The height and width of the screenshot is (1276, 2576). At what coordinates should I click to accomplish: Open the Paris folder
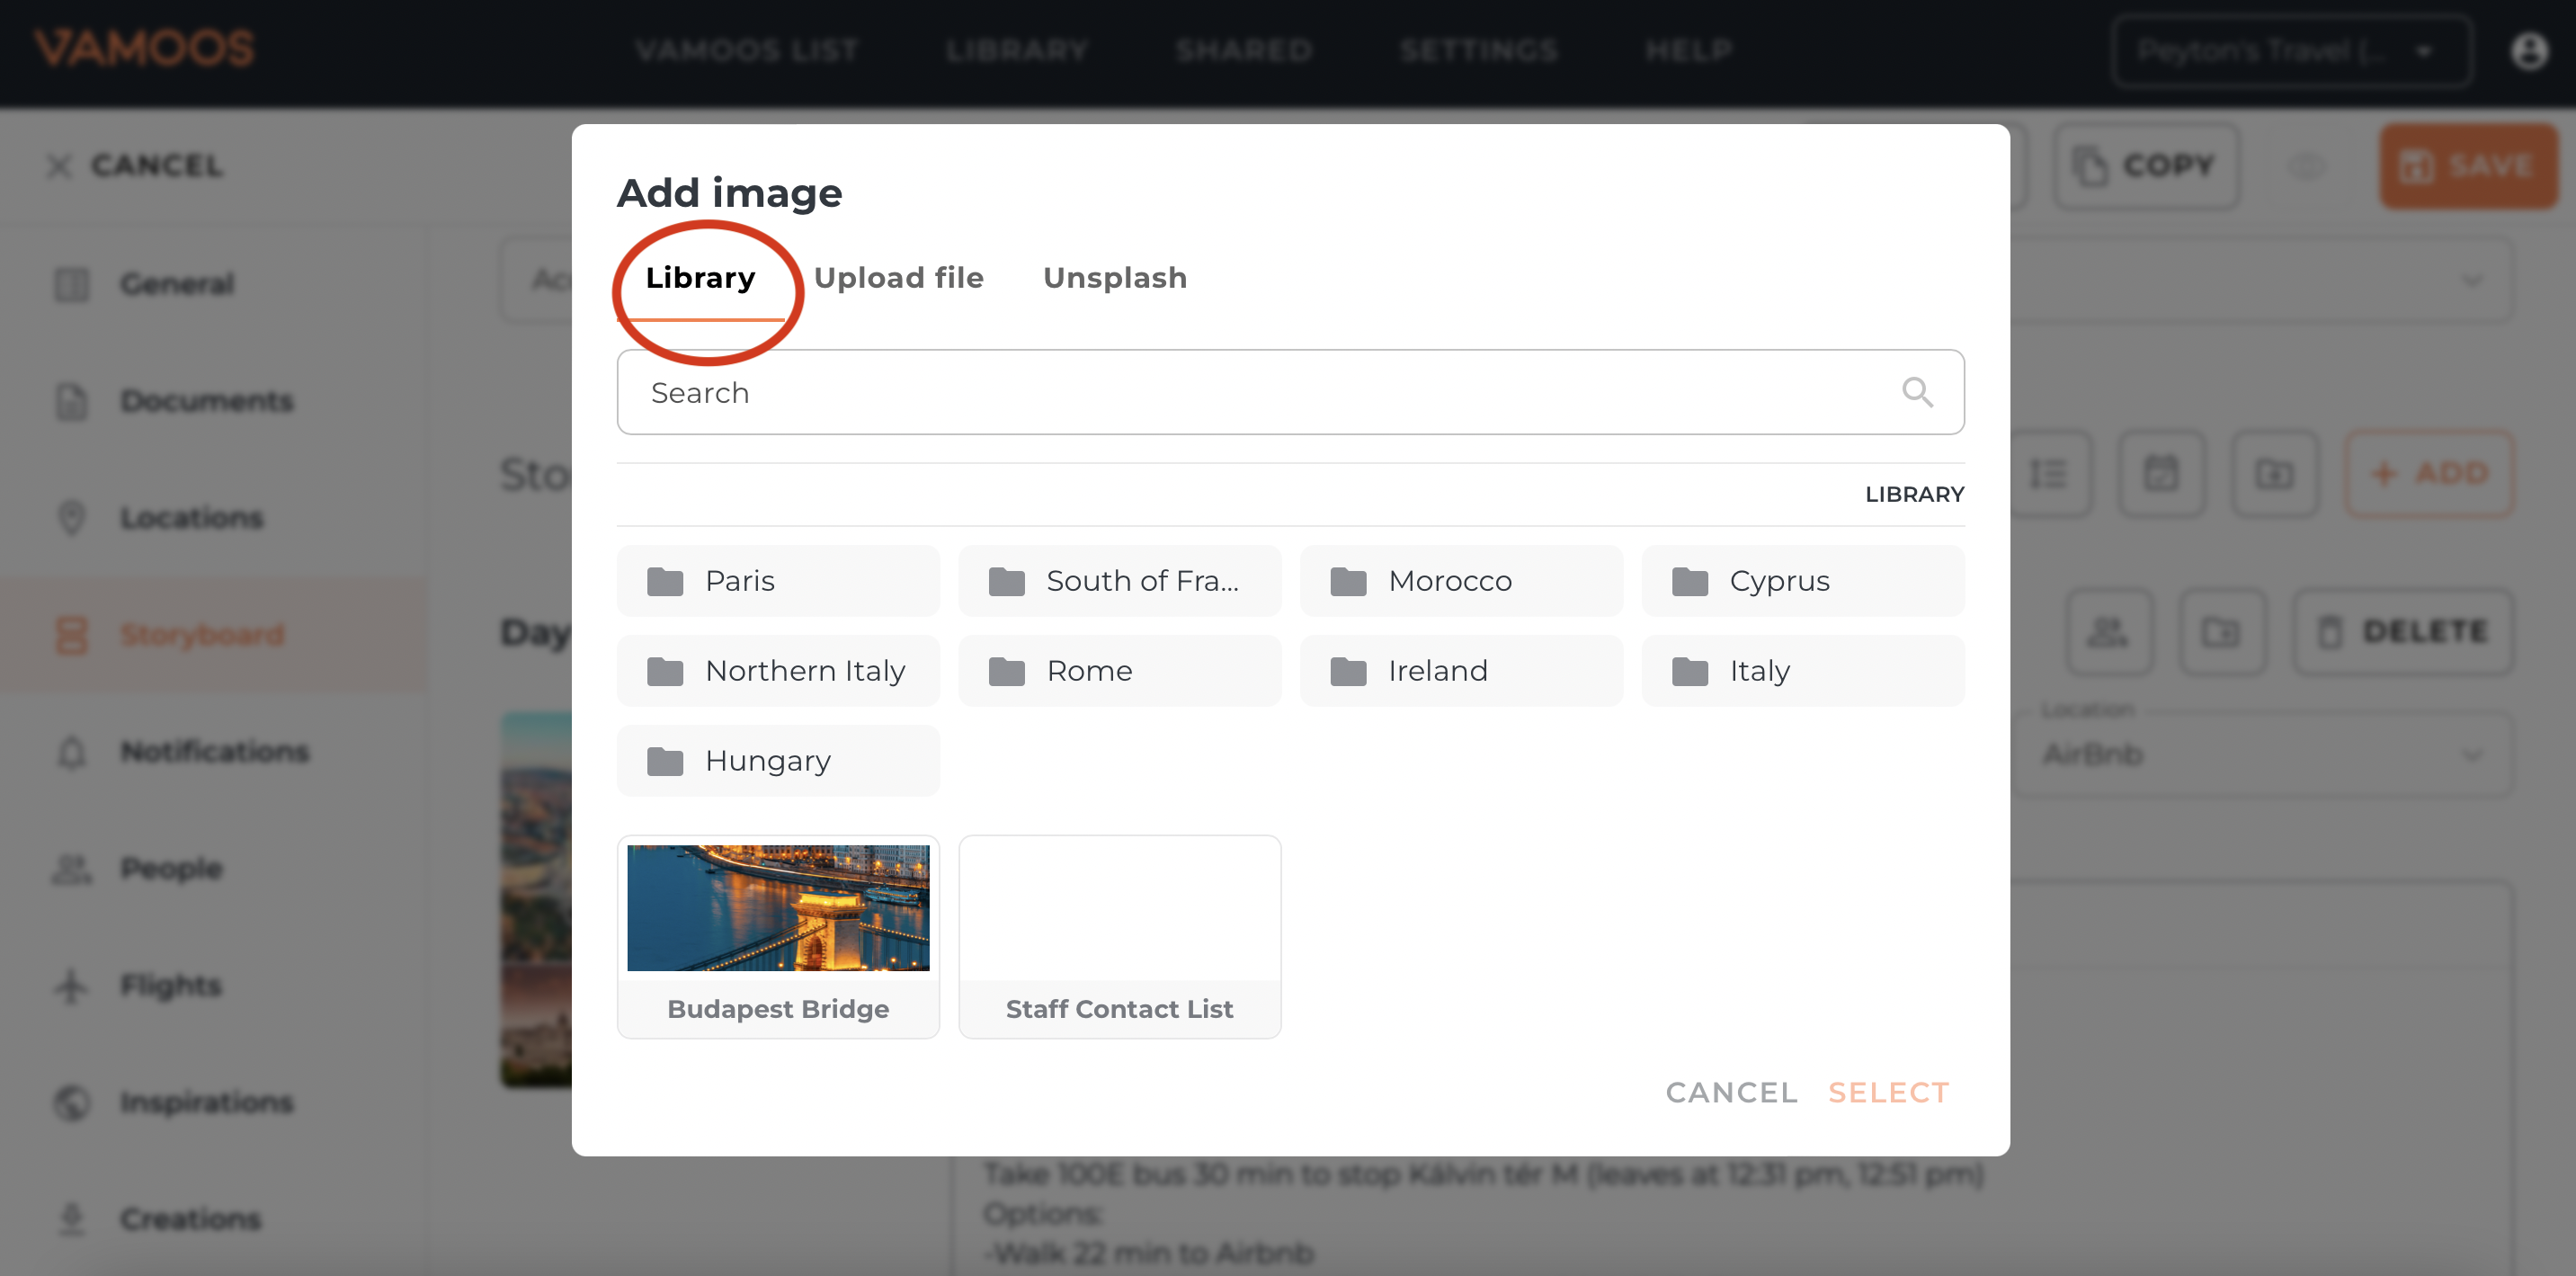pos(777,581)
